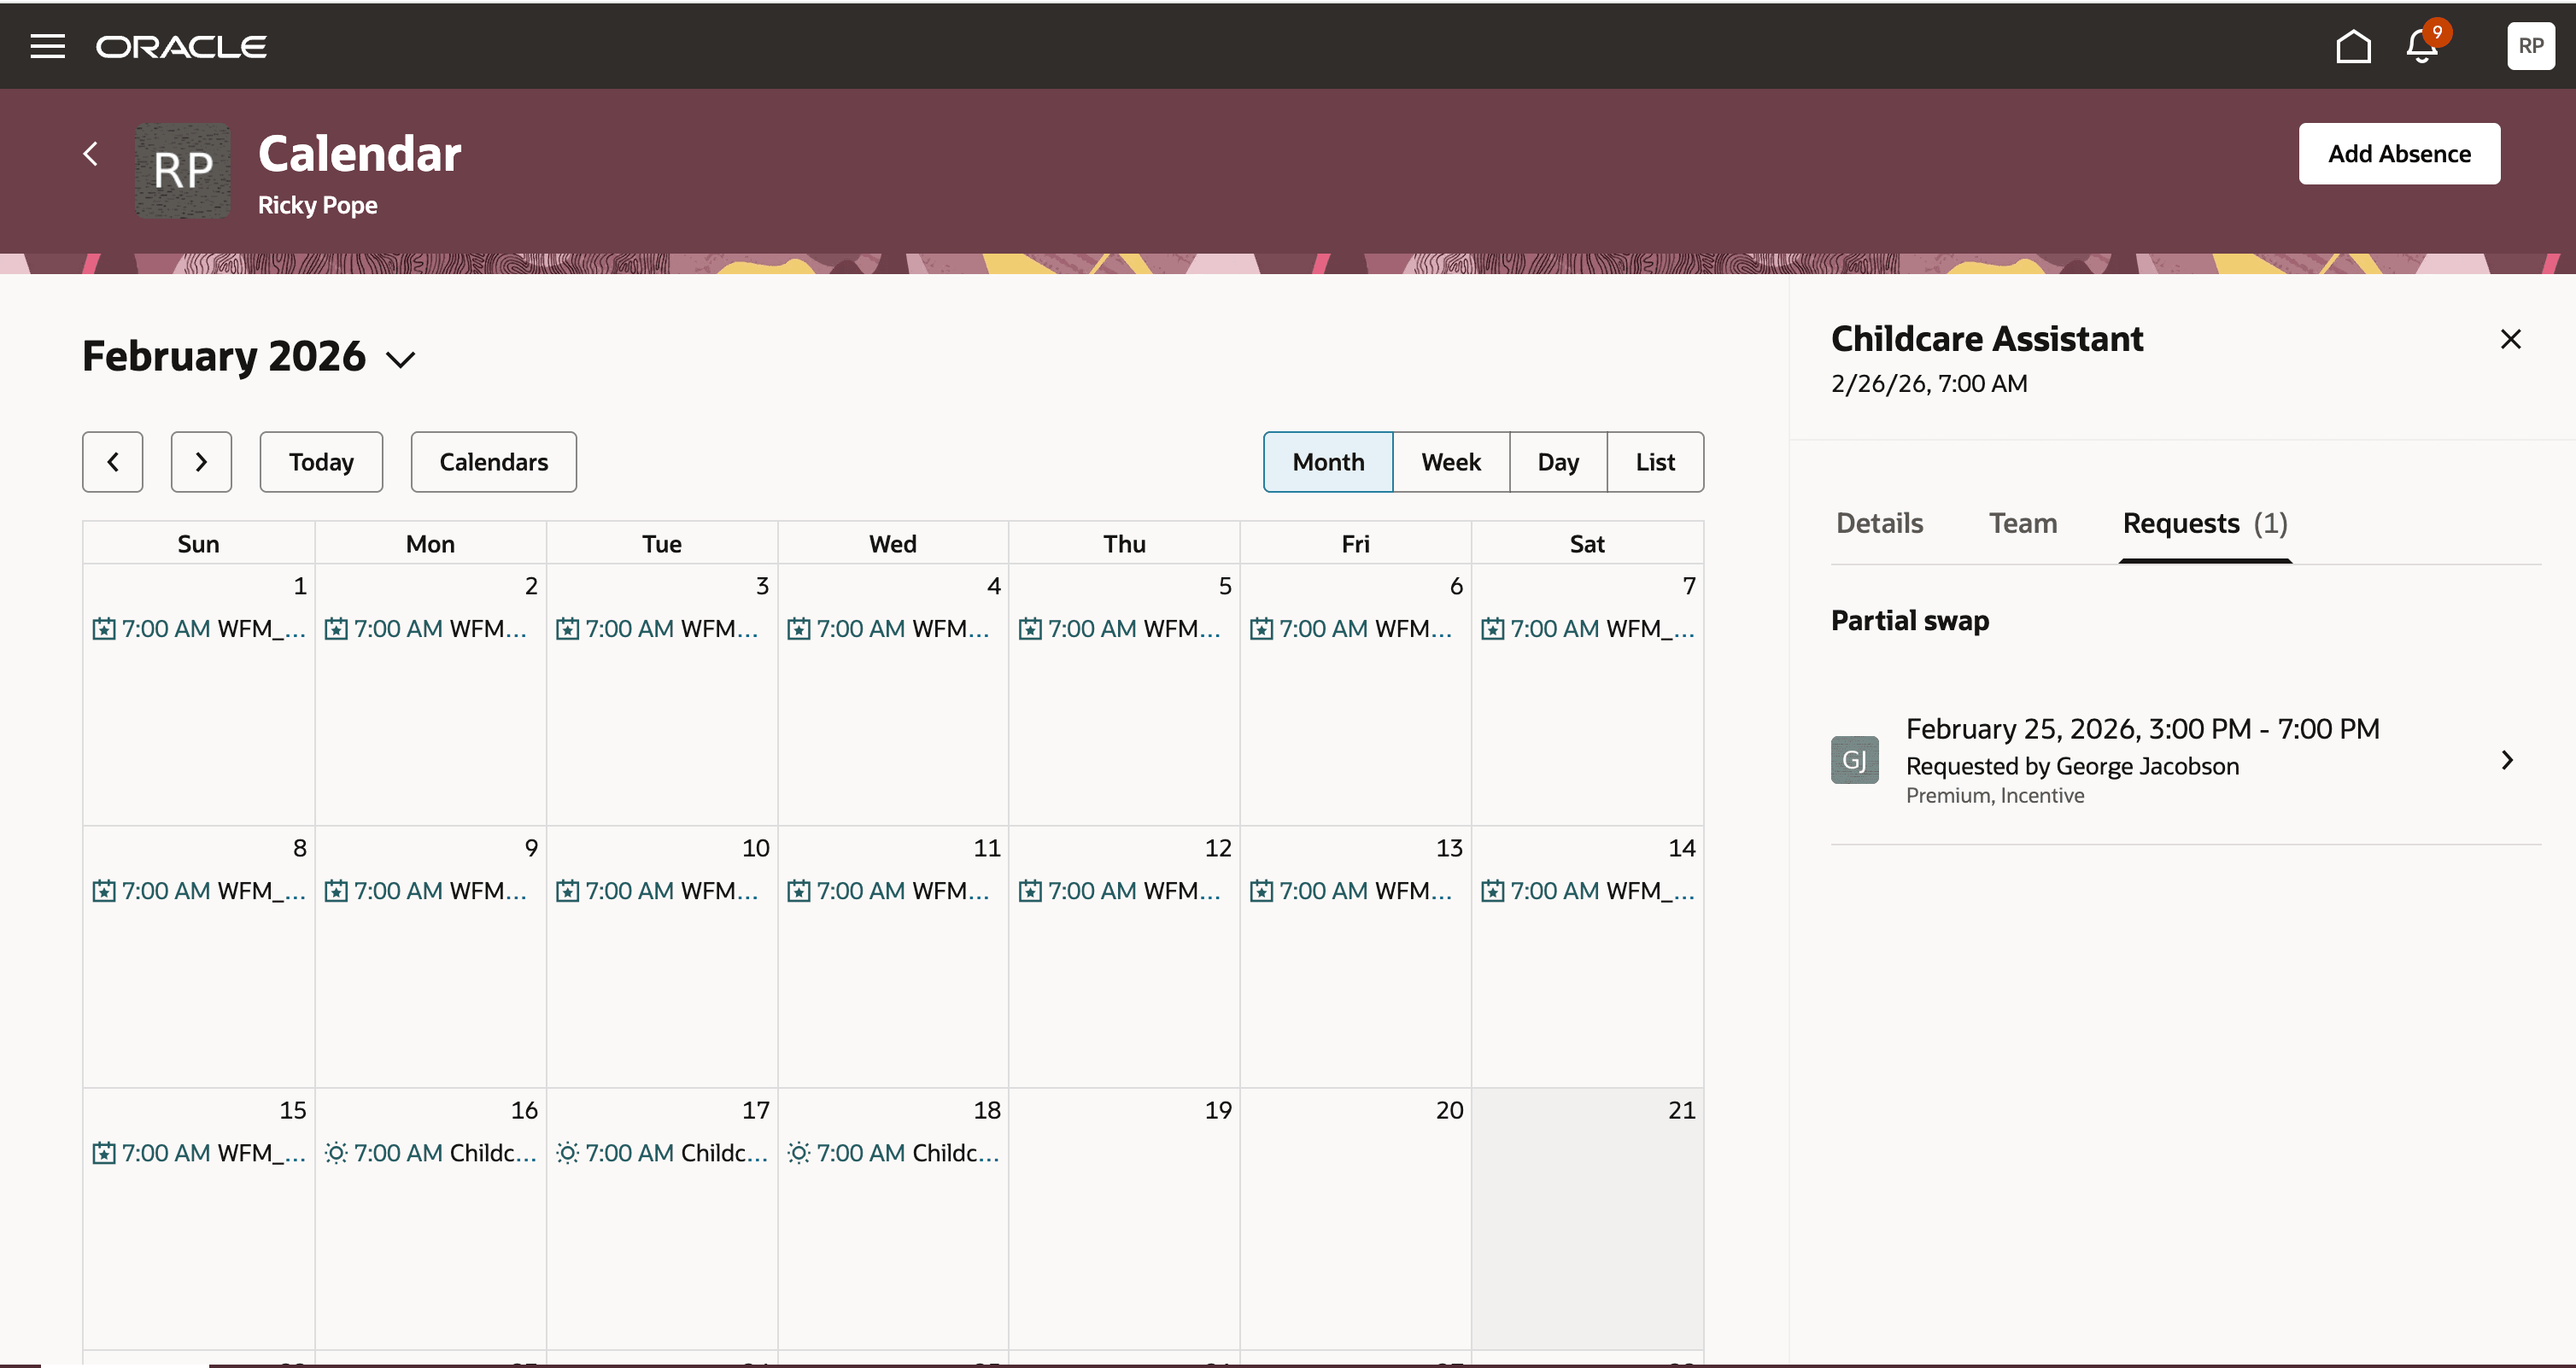Close the Childcare Assistant panel
The width and height of the screenshot is (2576, 1368).
tap(2510, 339)
